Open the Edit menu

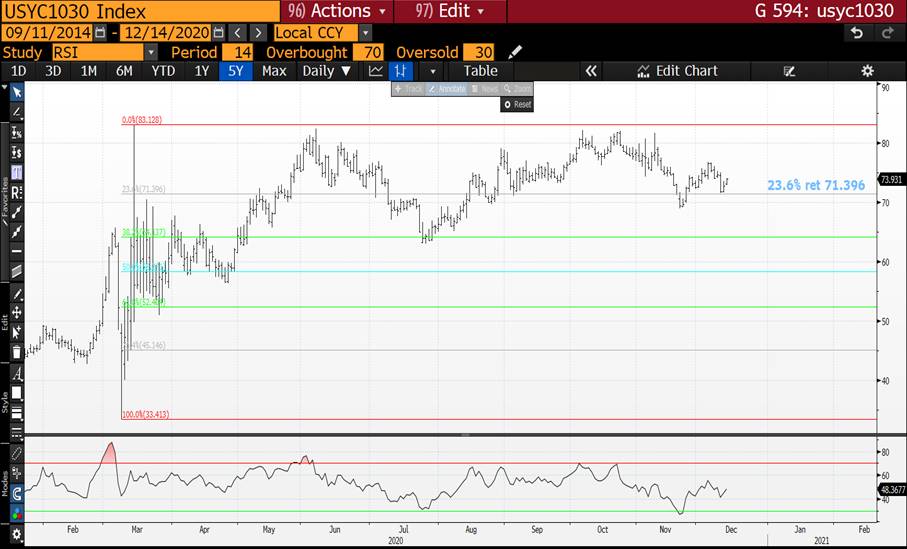click(x=449, y=11)
